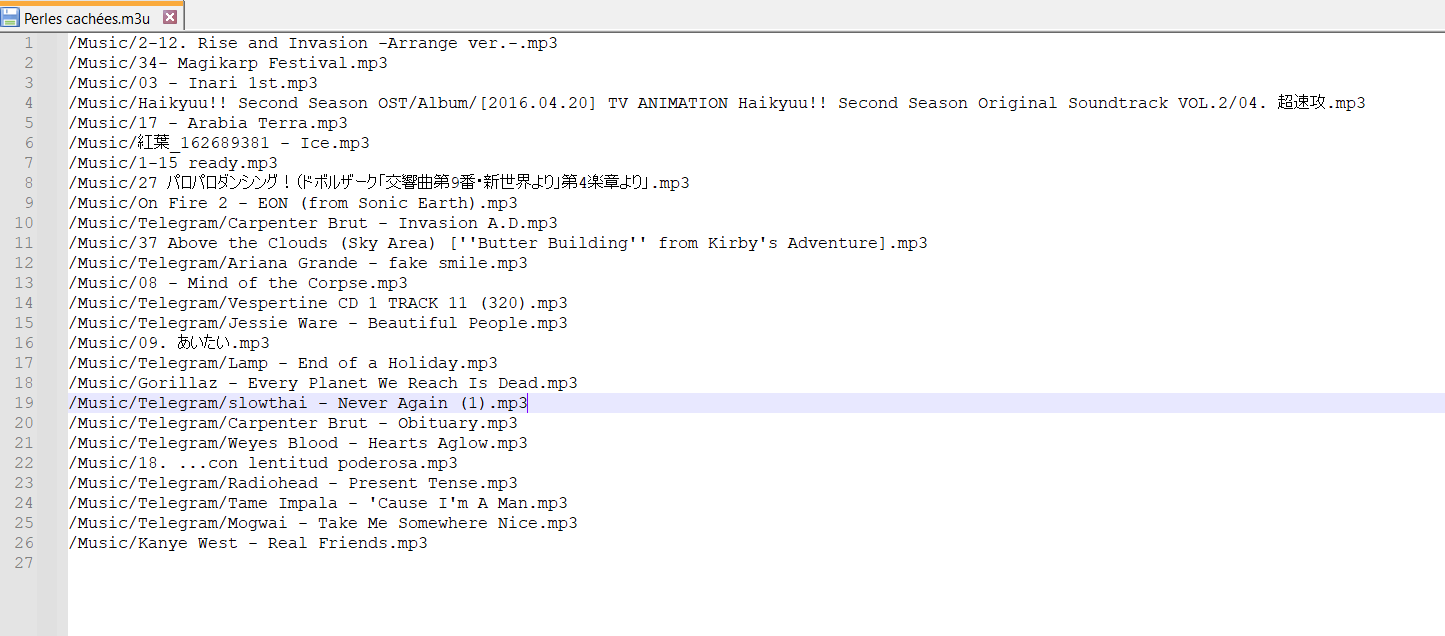Click the Above the Clouds (Sky Area) line
Viewport: 1445px width, 636px height.
pyautogui.click(x=498, y=243)
